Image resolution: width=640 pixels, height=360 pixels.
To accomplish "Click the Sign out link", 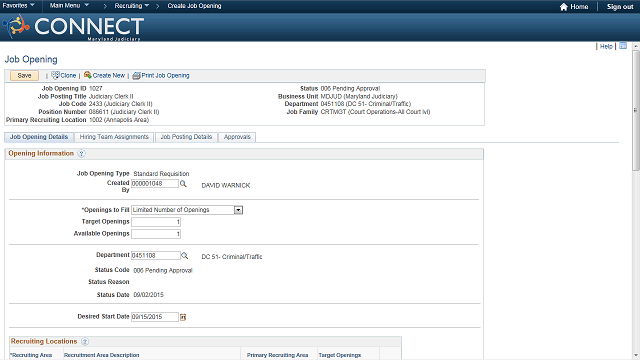I will [x=620, y=7].
